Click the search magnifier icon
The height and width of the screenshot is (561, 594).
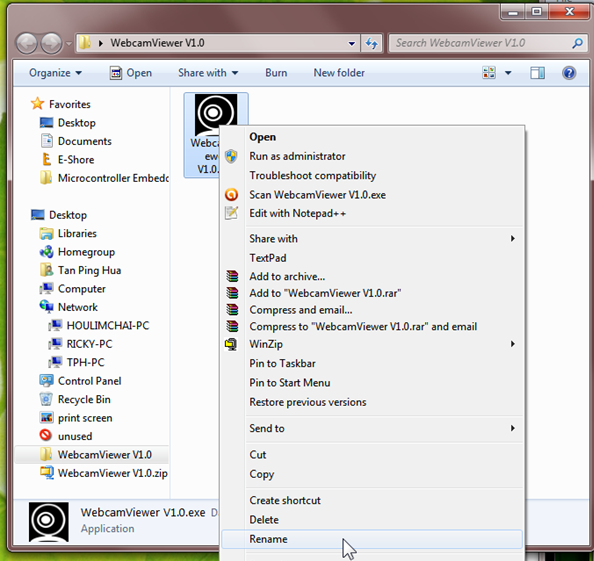click(577, 43)
